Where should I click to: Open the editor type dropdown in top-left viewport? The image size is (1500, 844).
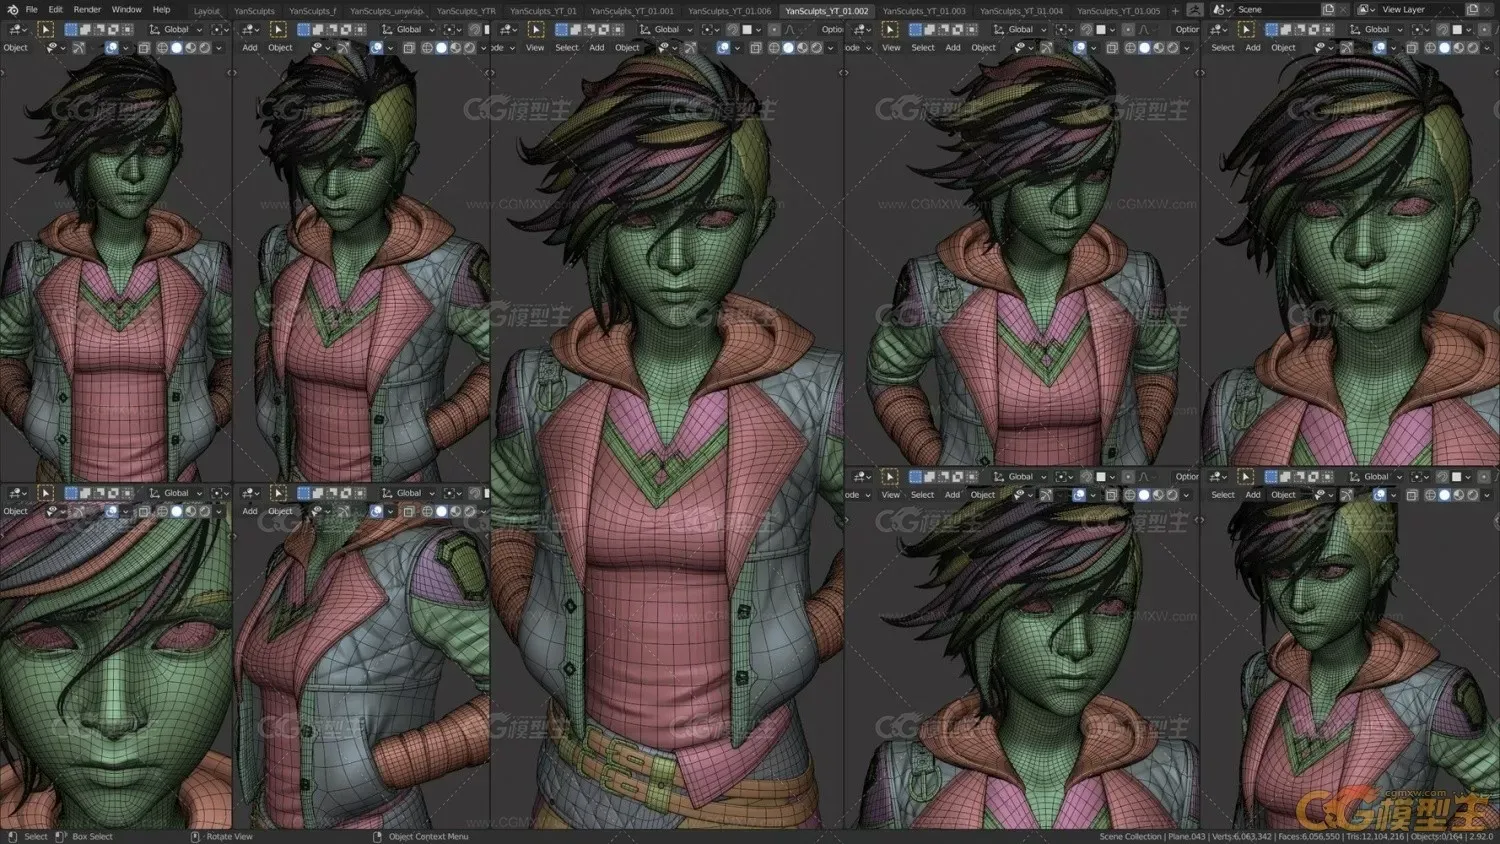18,30
